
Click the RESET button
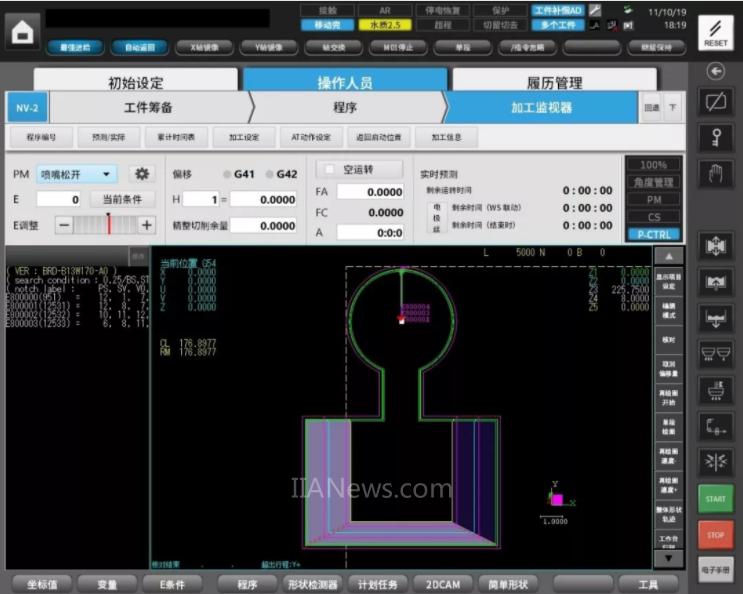pyautogui.click(x=715, y=32)
